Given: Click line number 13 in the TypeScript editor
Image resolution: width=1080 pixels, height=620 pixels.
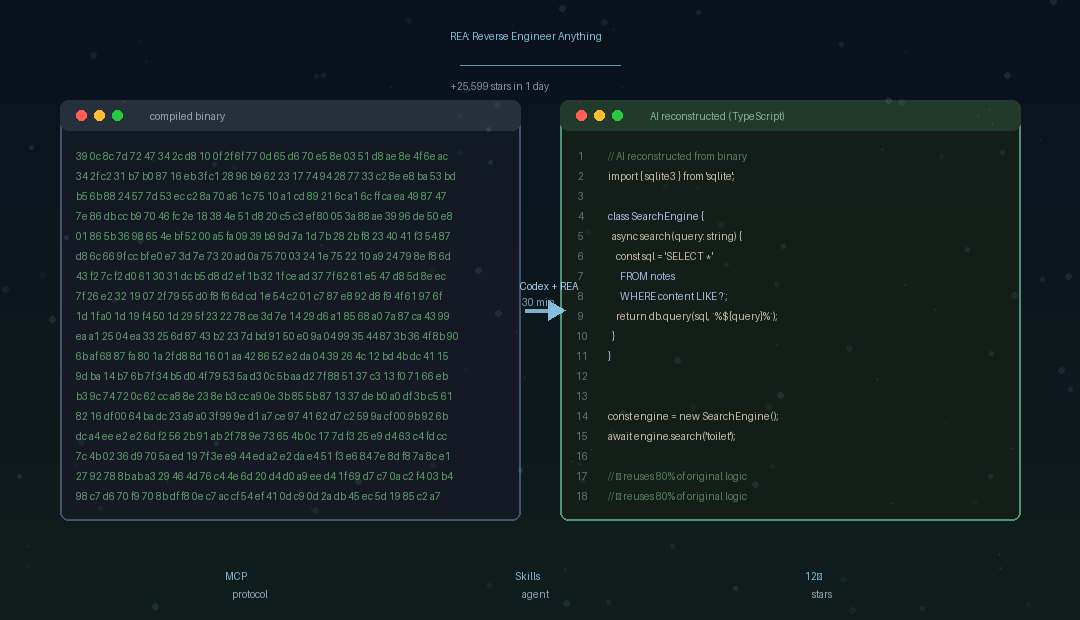Looking at the screenshot, I should [582, 396].
